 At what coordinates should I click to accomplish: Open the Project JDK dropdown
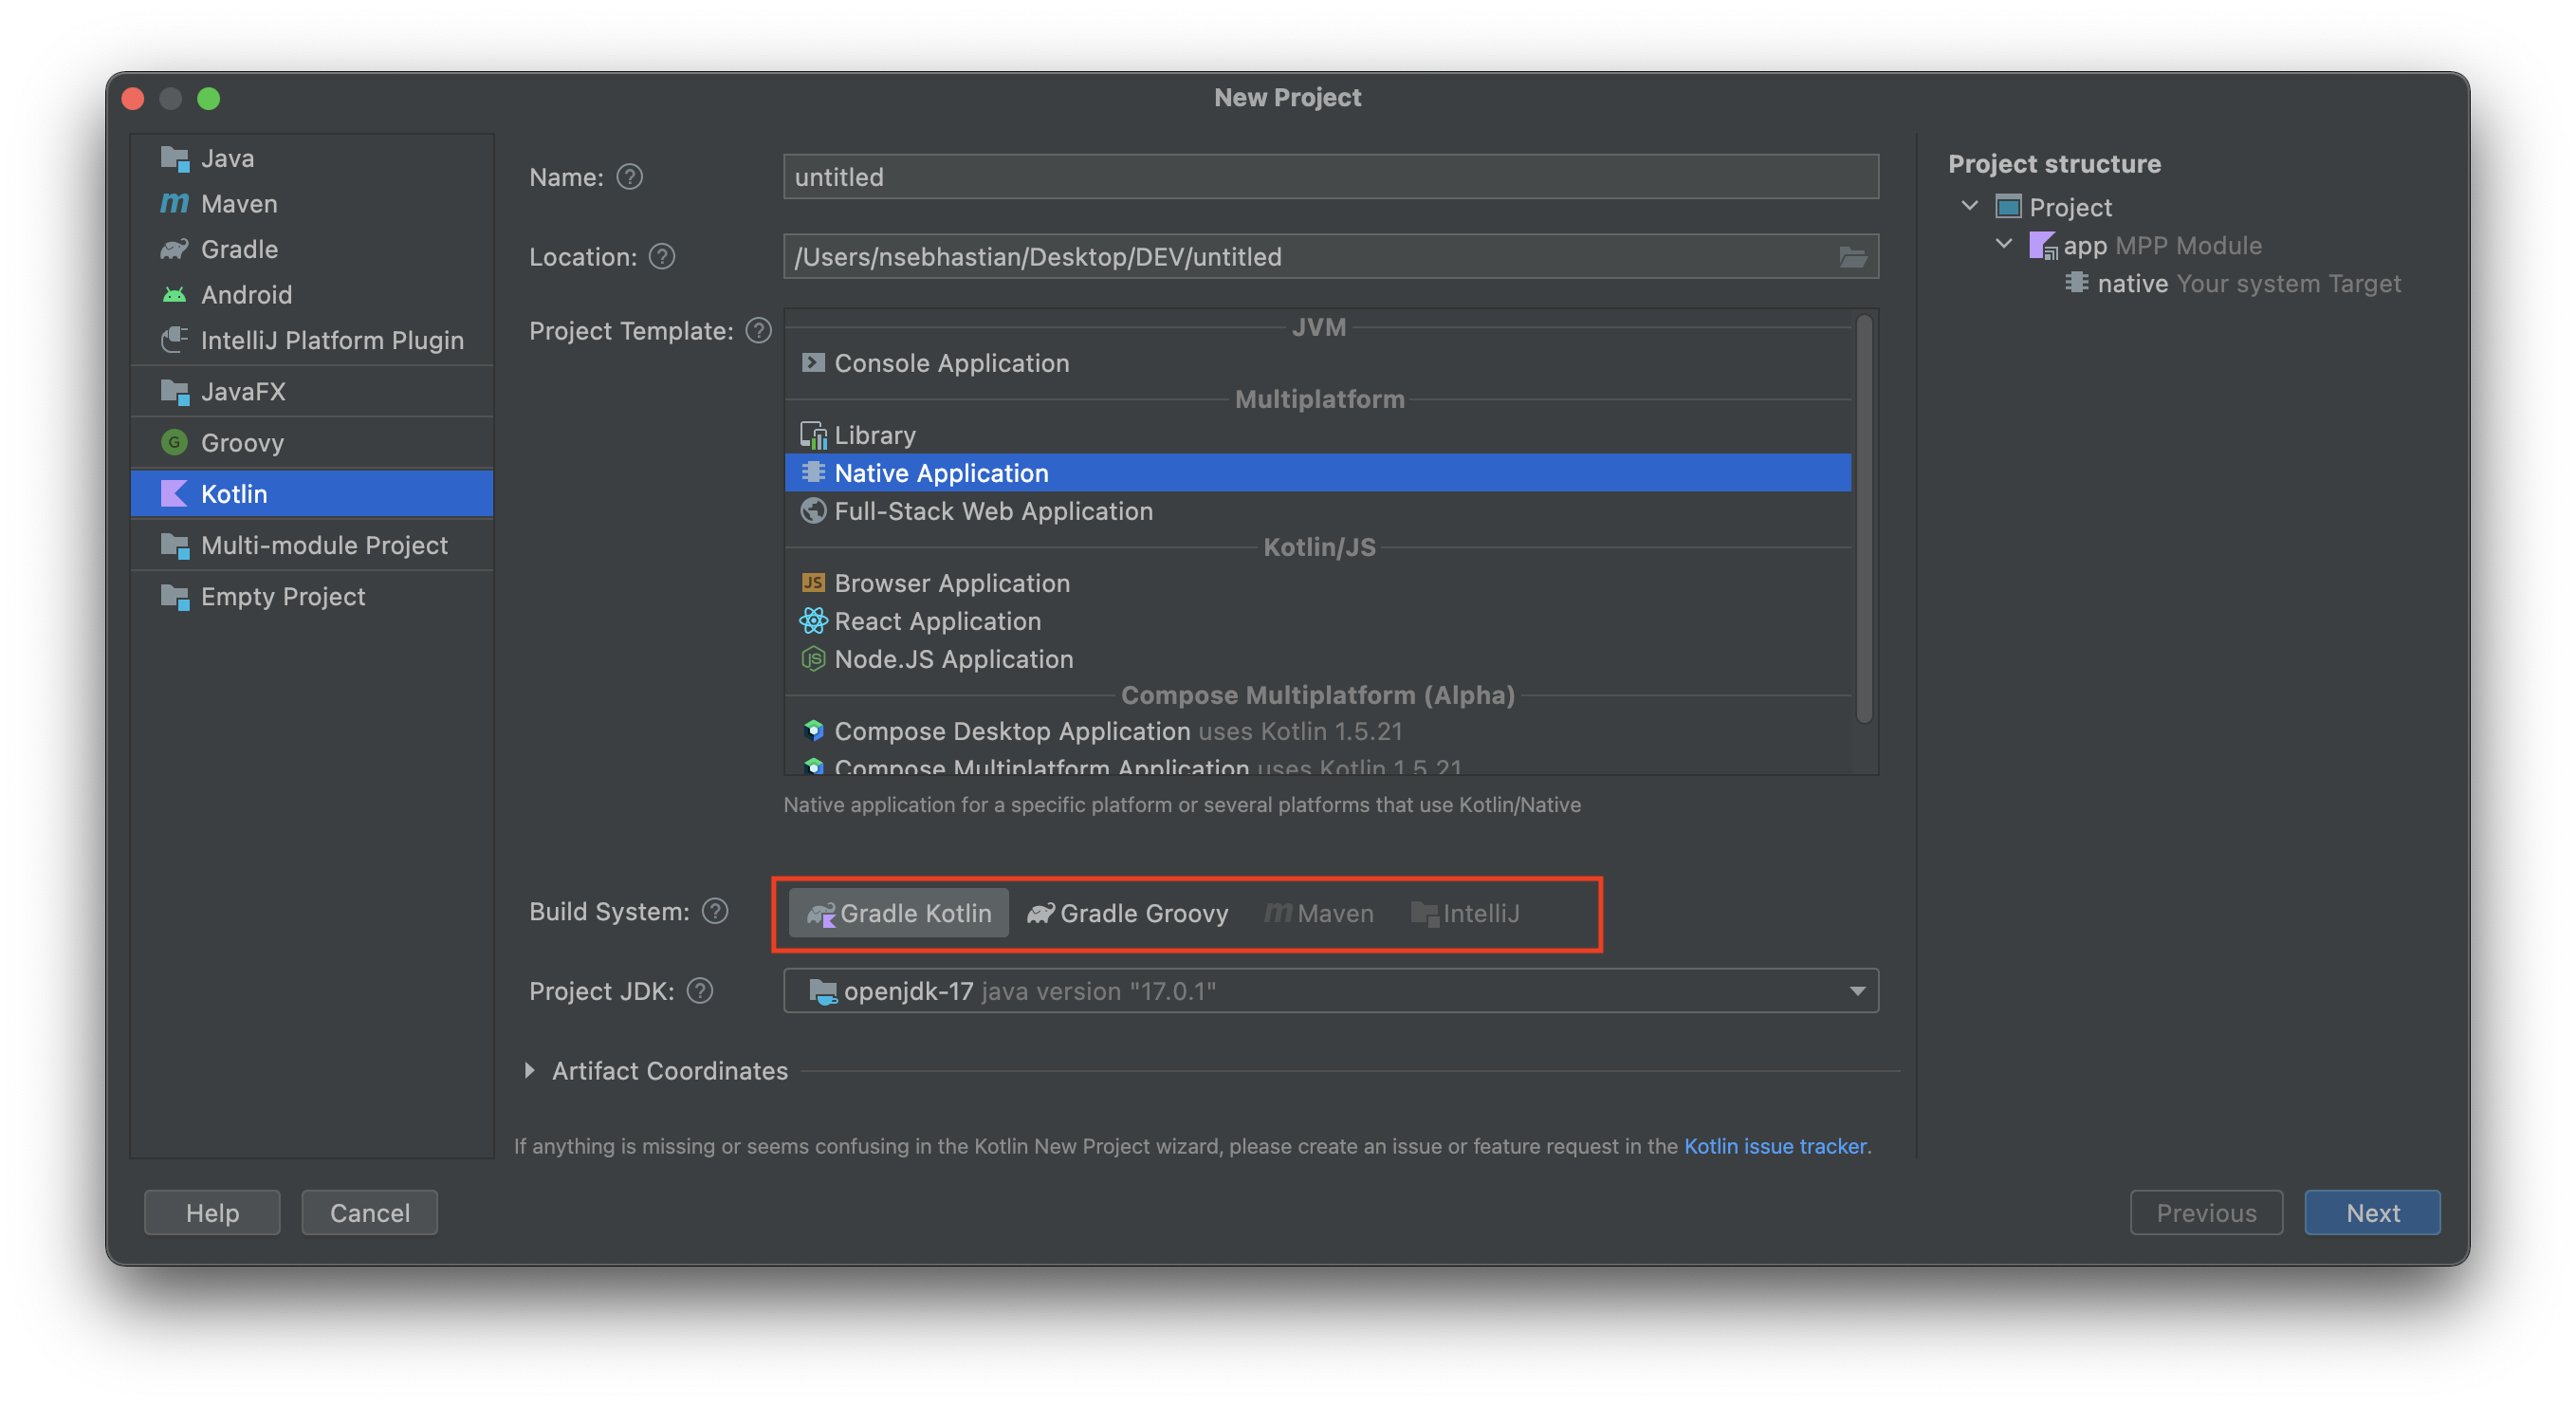(x=1330, y=991)
